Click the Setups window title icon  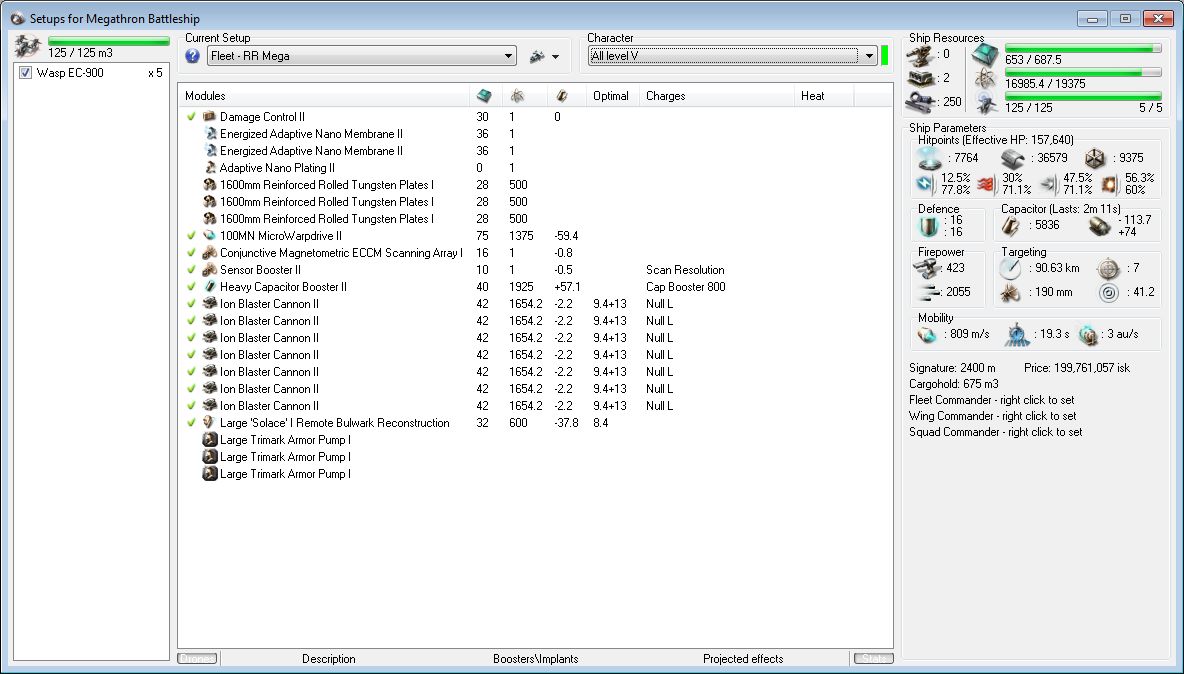17,18
